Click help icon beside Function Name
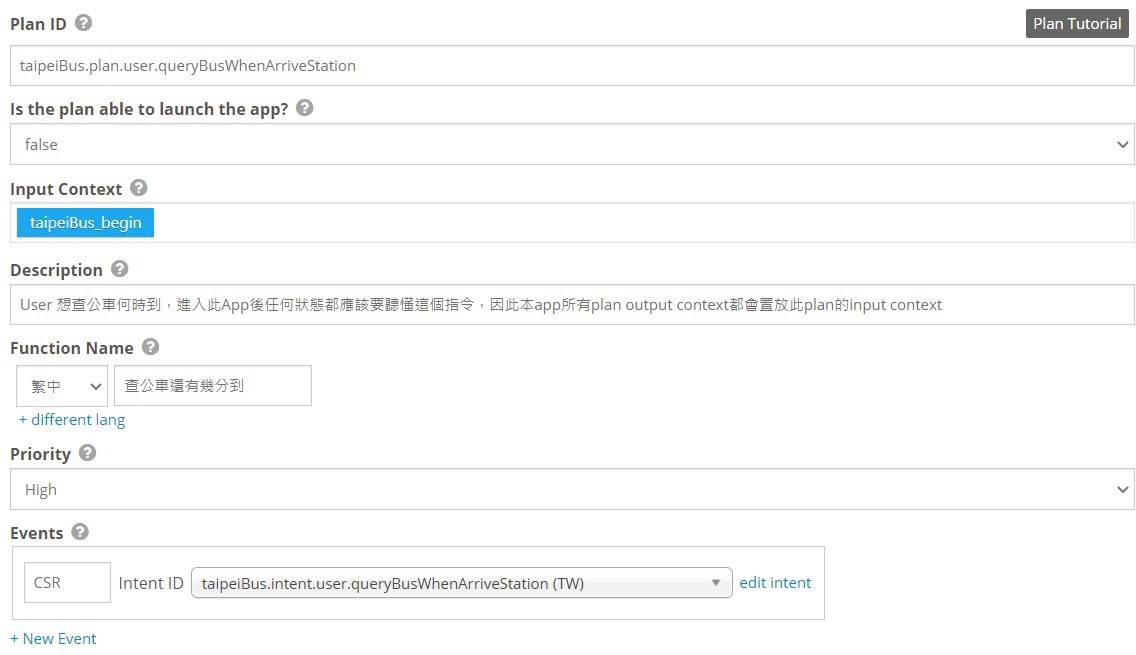 click(x=150, y=347)
